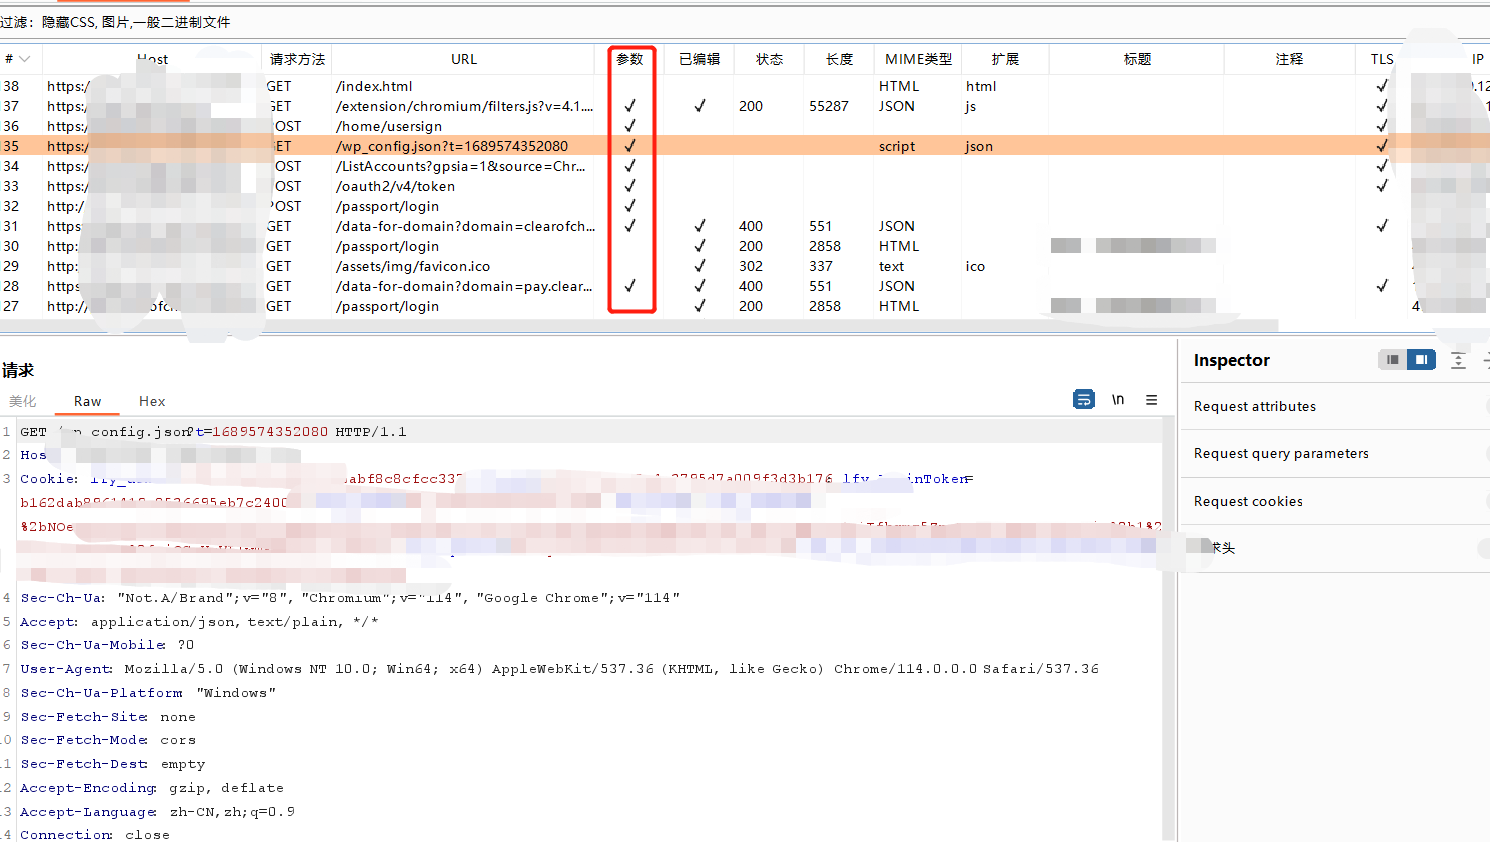The image size is (1490, 842).
Task: Switch to the 美化 (Pretty) tab
Action: (x=23, y=401)
